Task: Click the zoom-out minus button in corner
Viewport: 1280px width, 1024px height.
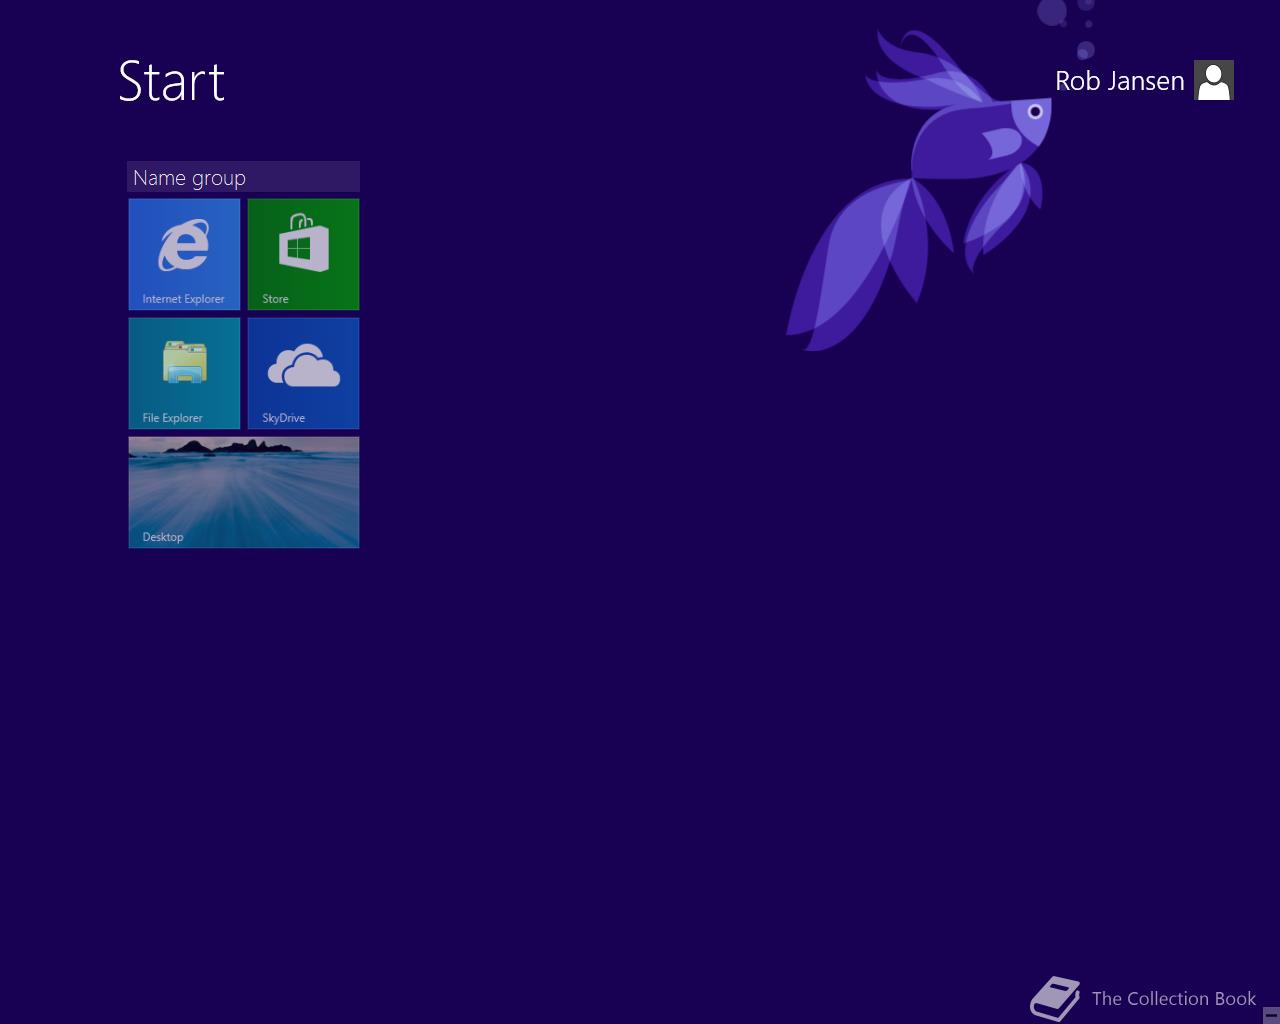Action: click(1271, 1014)
